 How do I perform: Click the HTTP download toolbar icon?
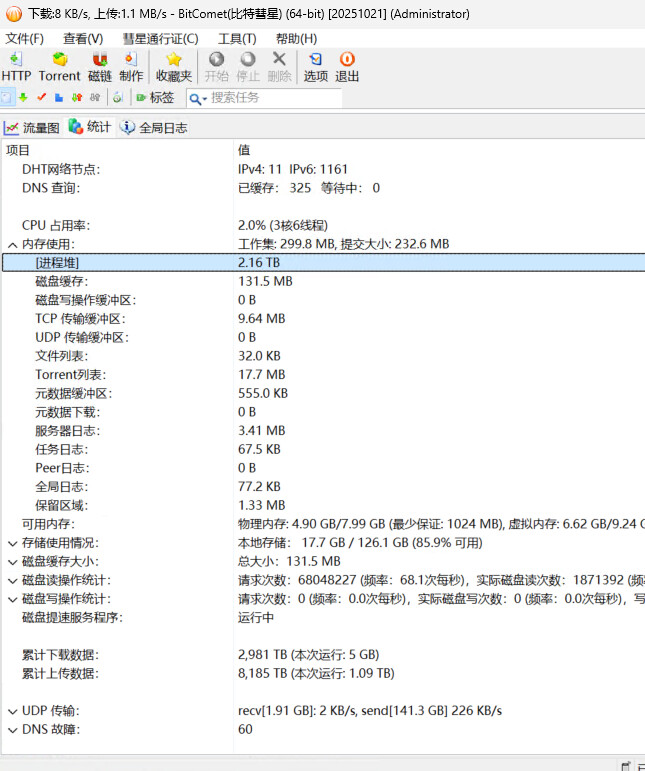[16, 67]
